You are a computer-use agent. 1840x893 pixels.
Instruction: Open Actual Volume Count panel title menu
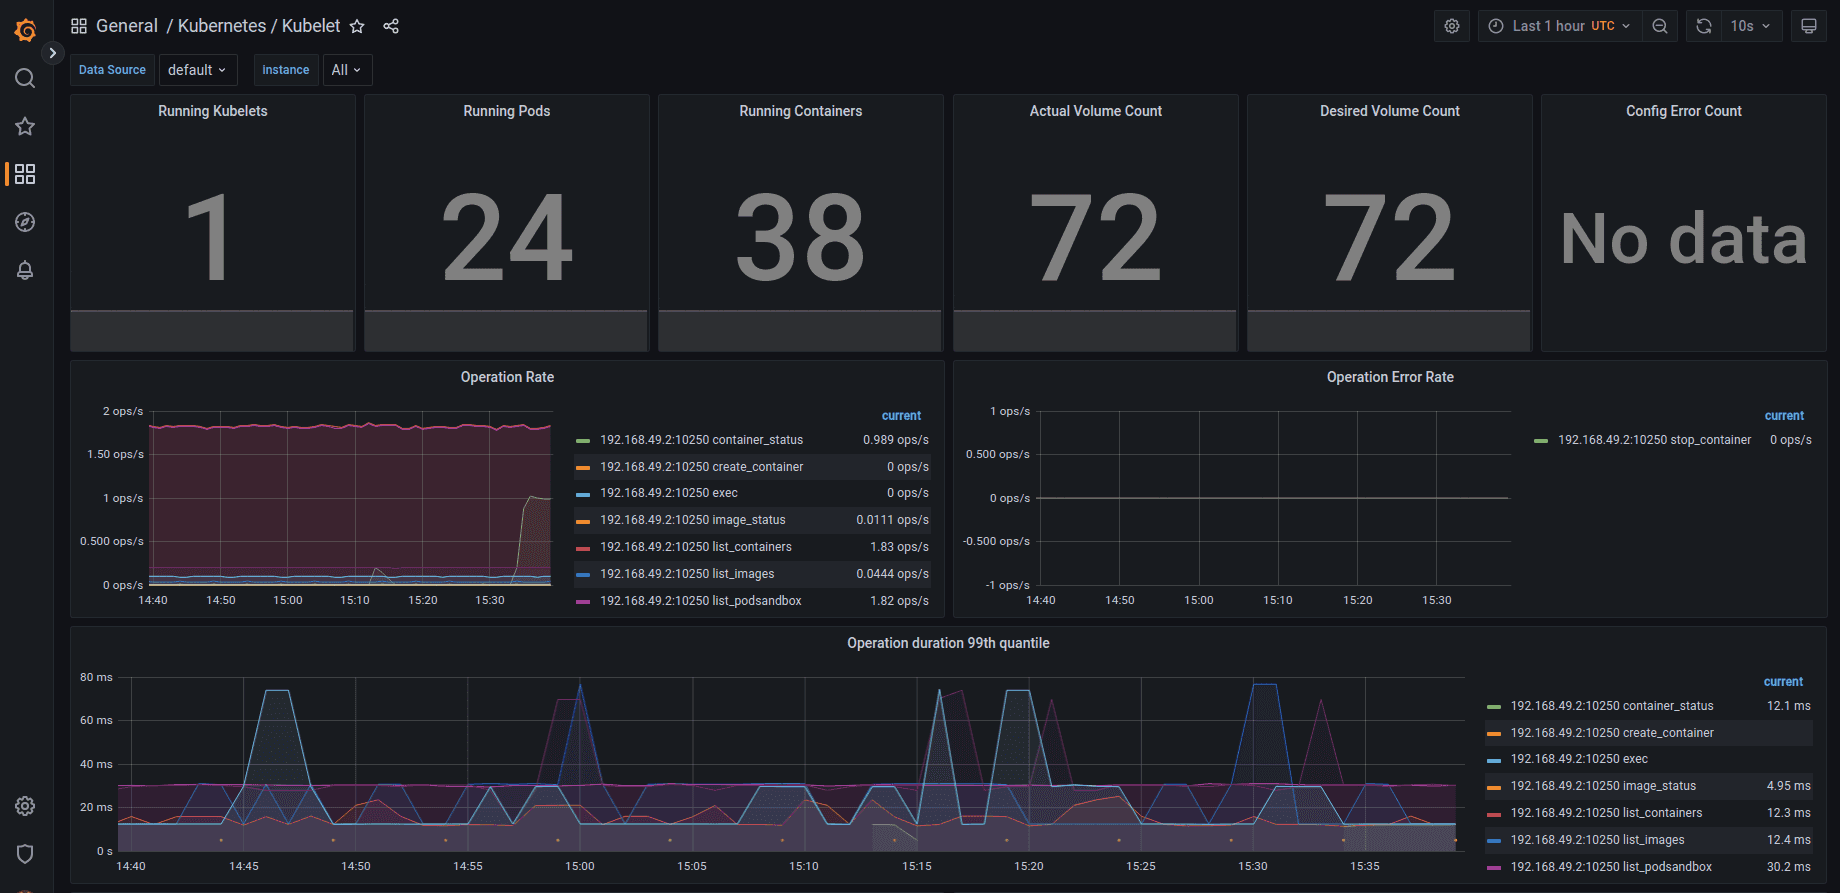click(x=1096, y=111)
